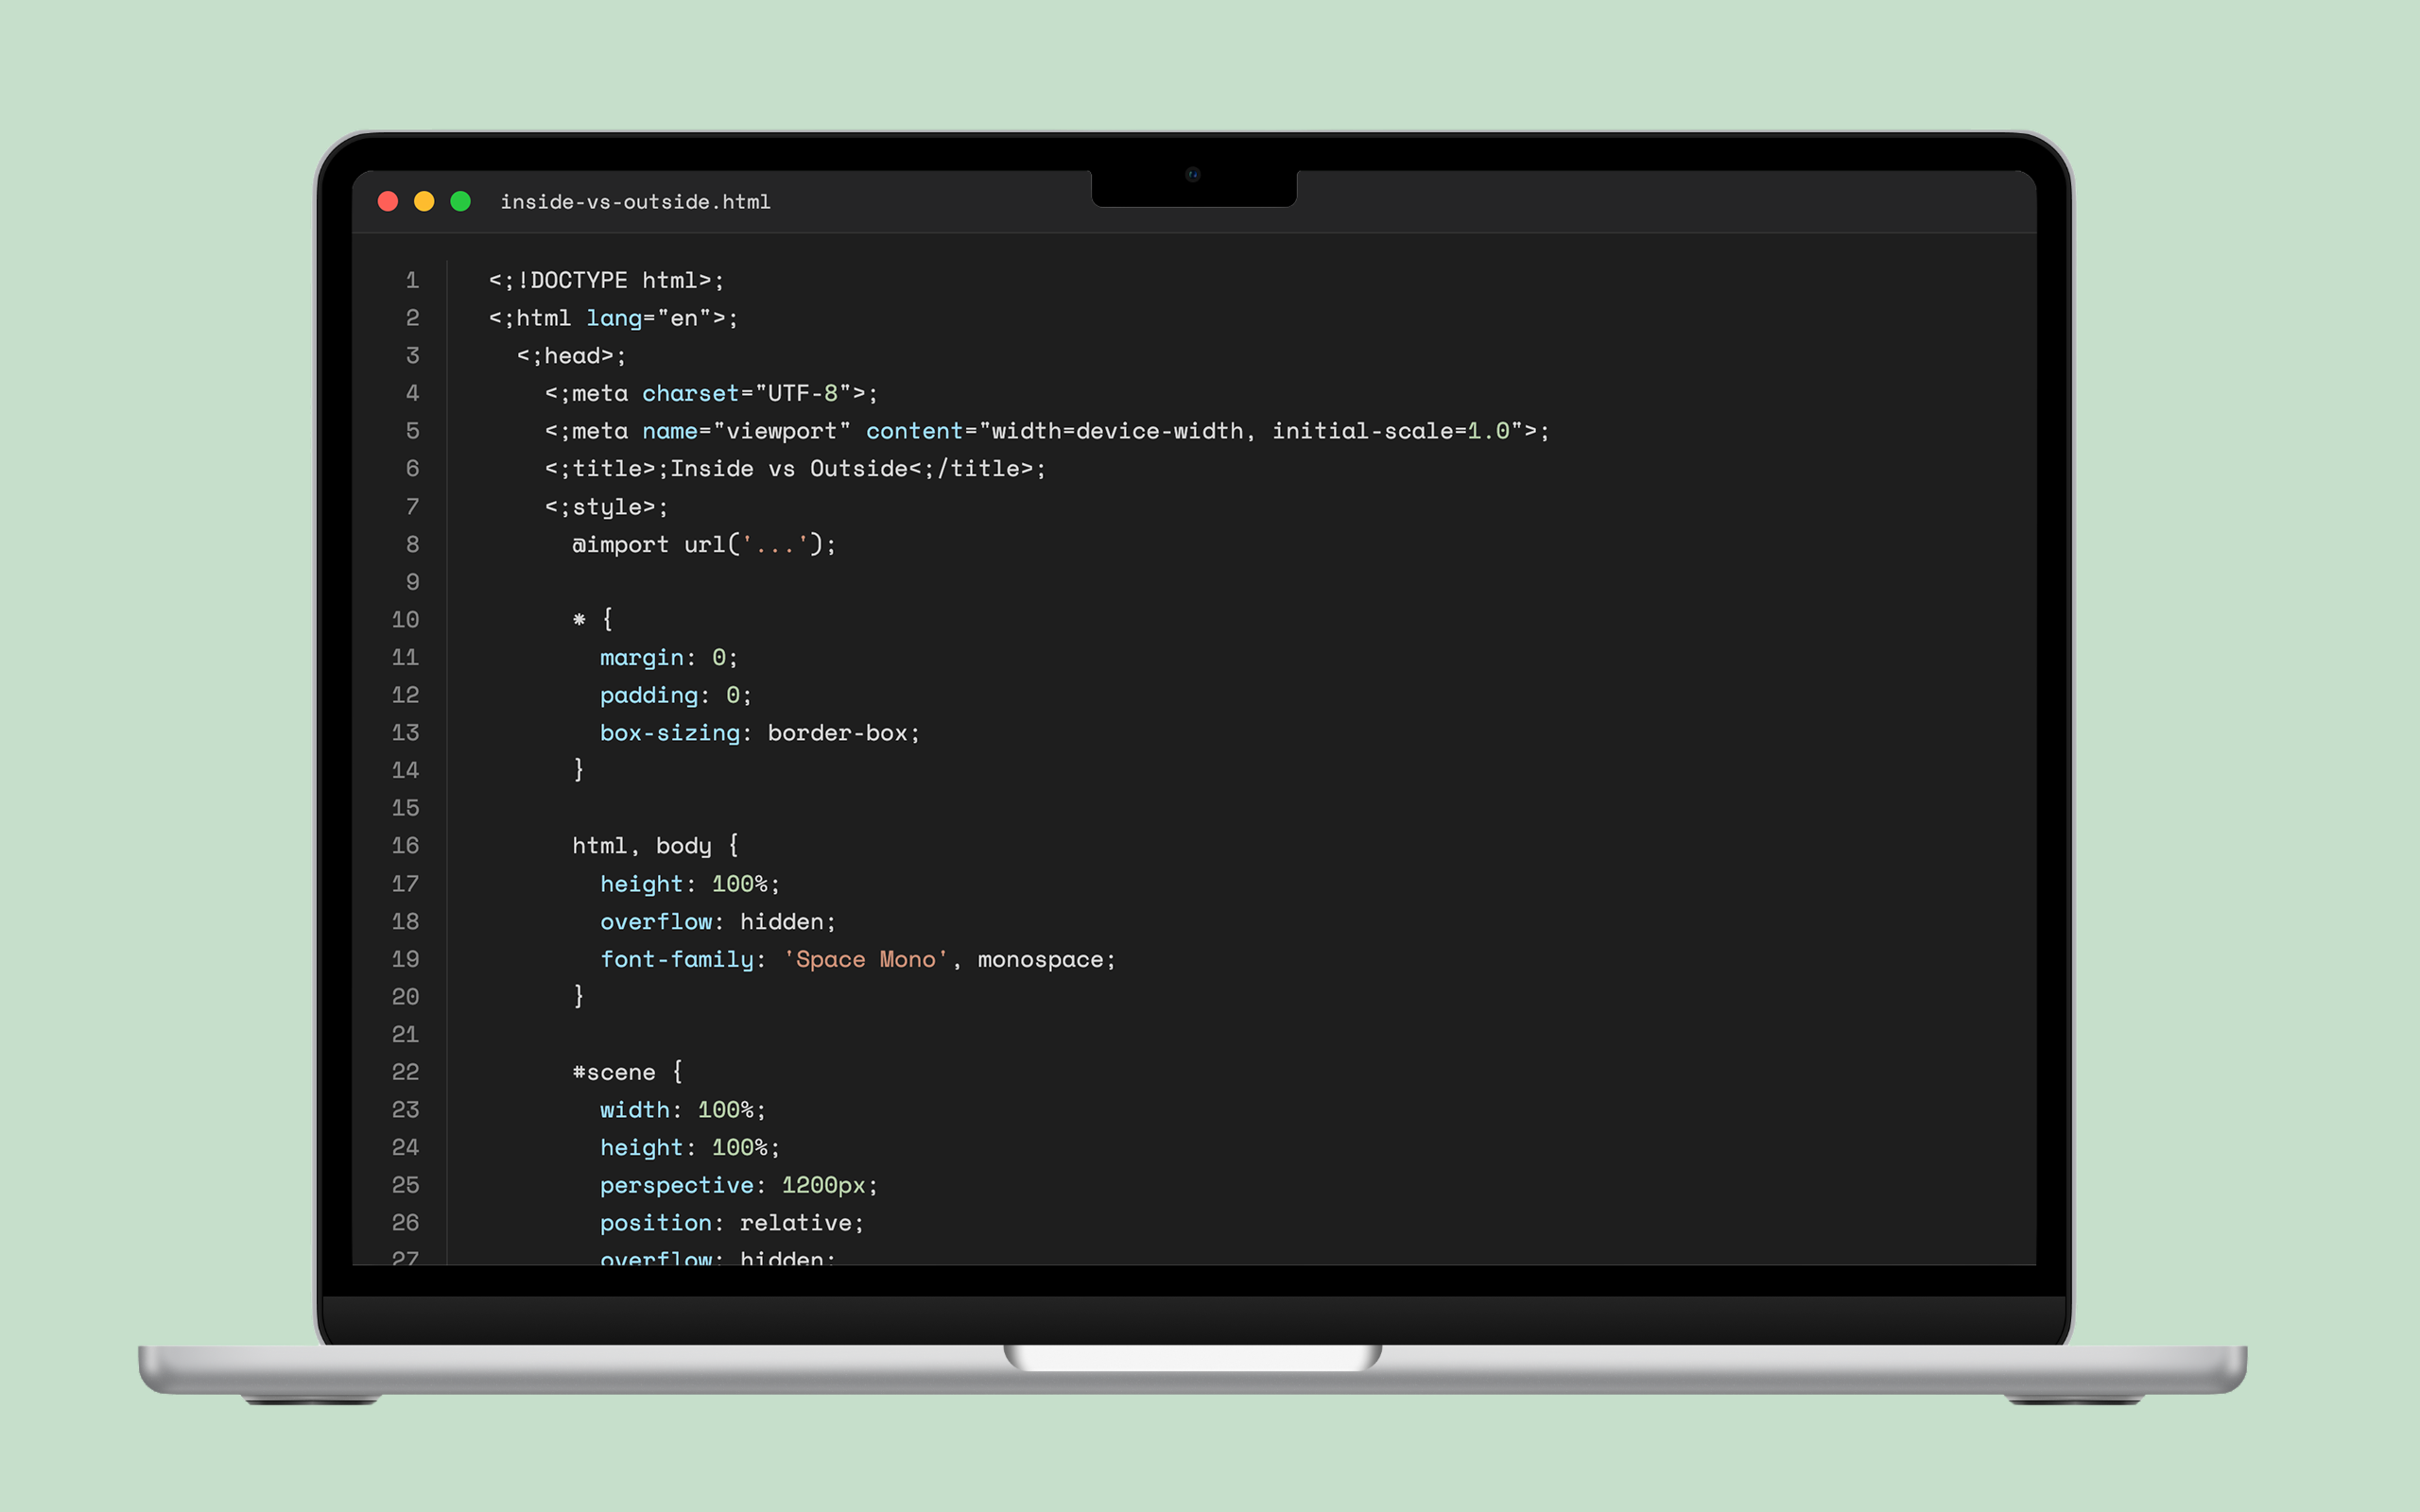Click line number 26 in gutter
Image resolution: width=2420 pixels, height=1512 pixels.
(x=405, y=1223)
